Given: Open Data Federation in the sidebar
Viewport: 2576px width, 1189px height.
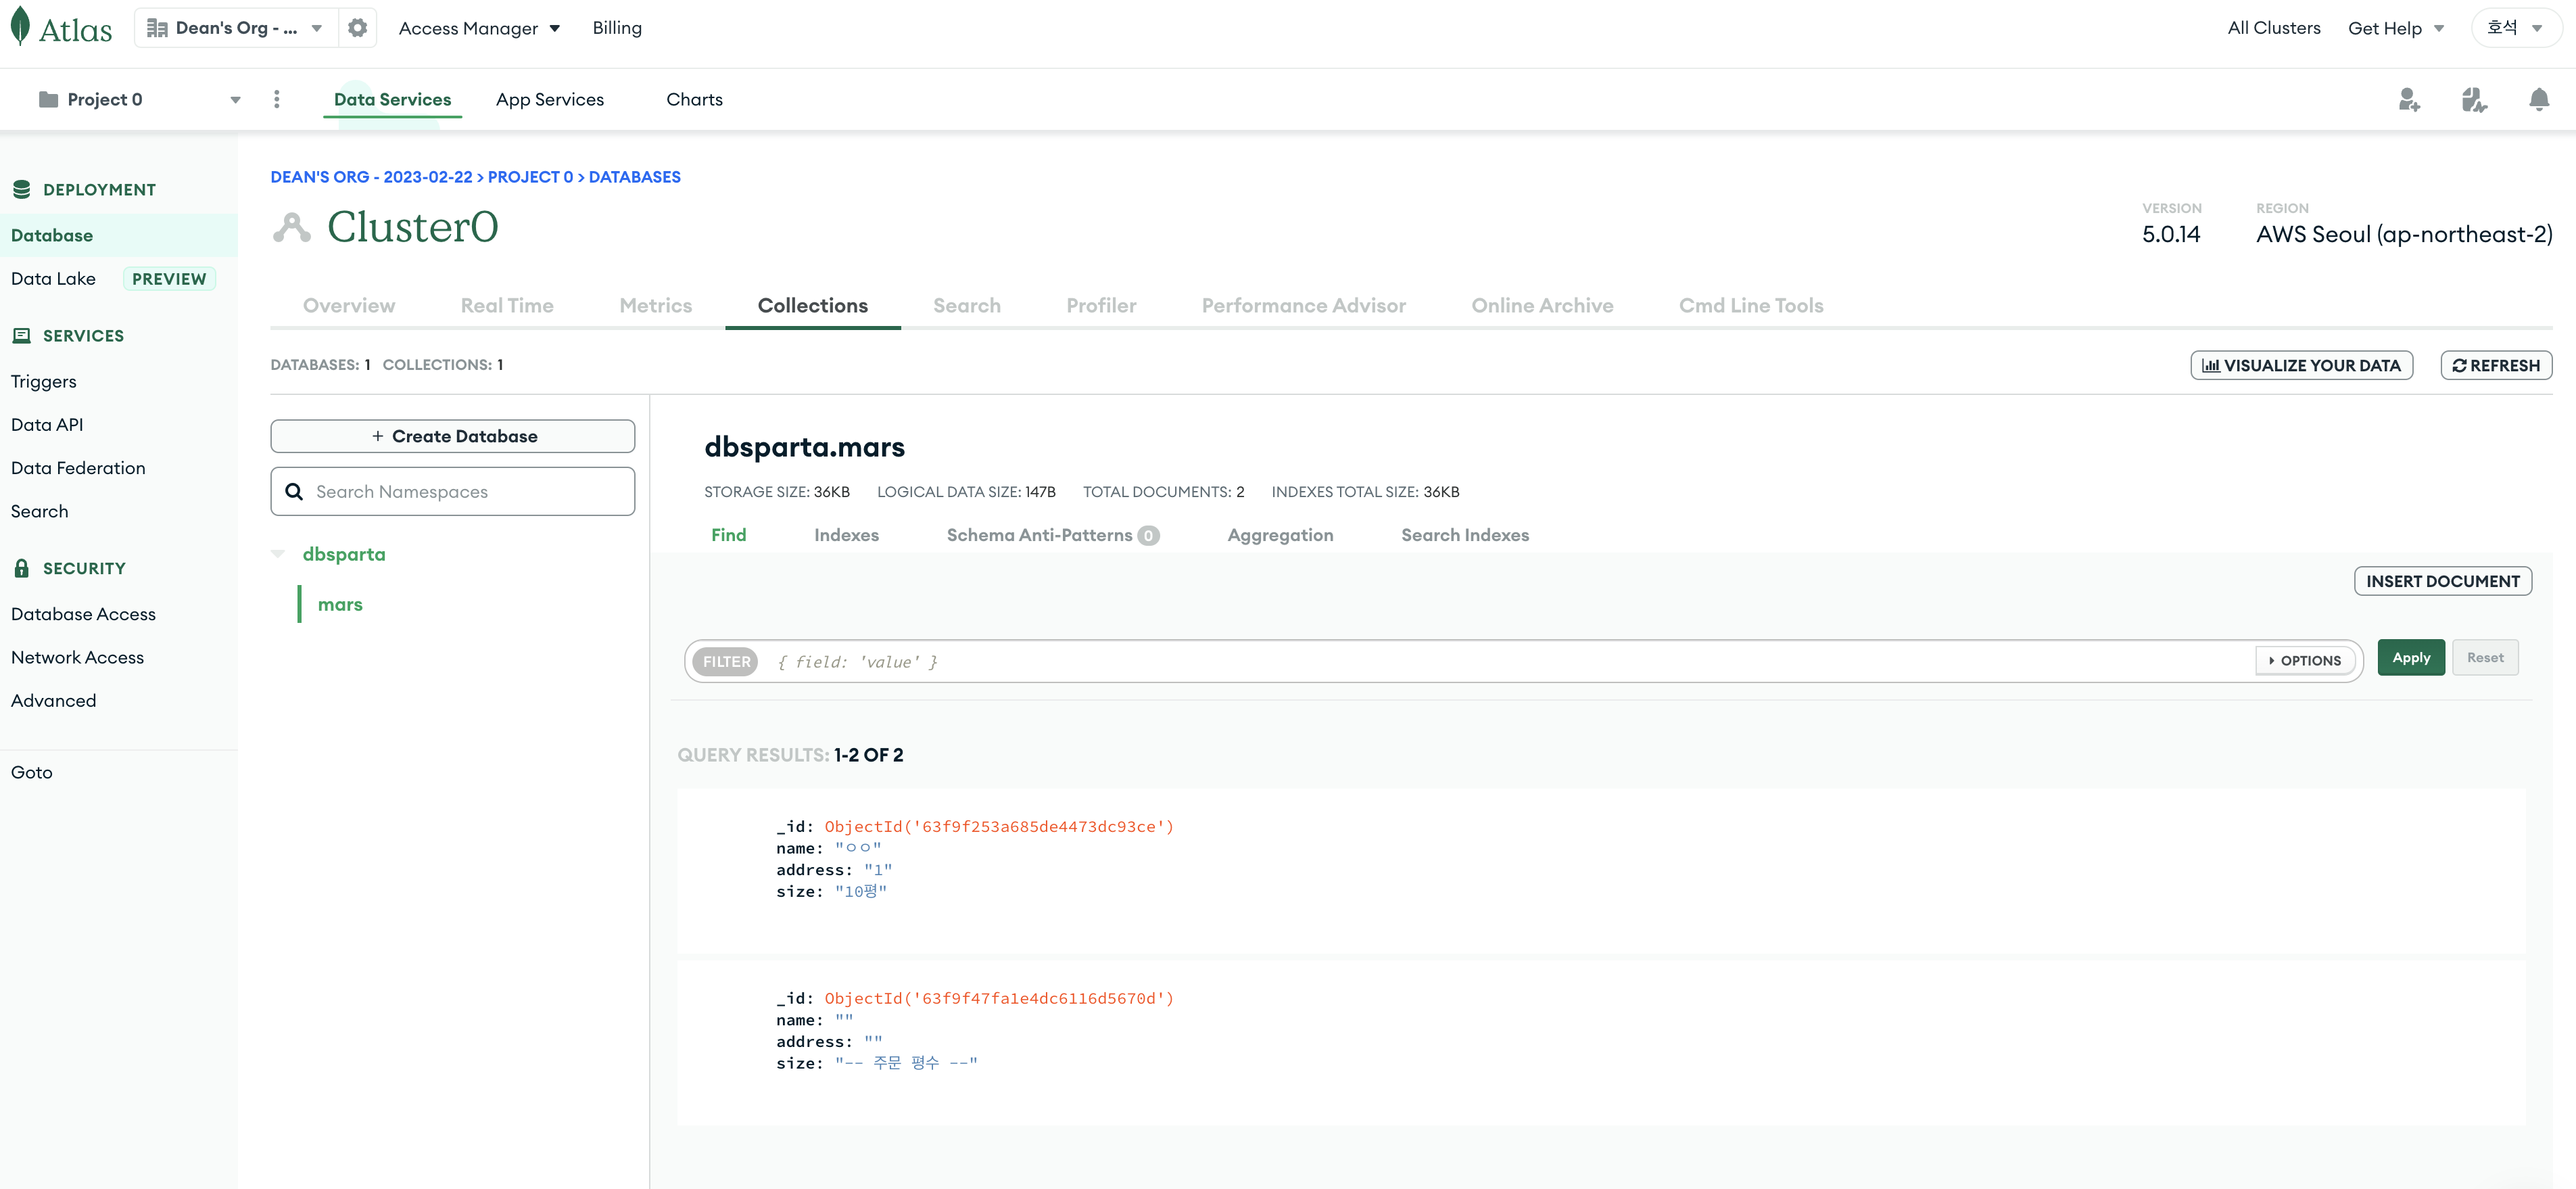Looking at the screenshot, I should (x=78, y=467).
